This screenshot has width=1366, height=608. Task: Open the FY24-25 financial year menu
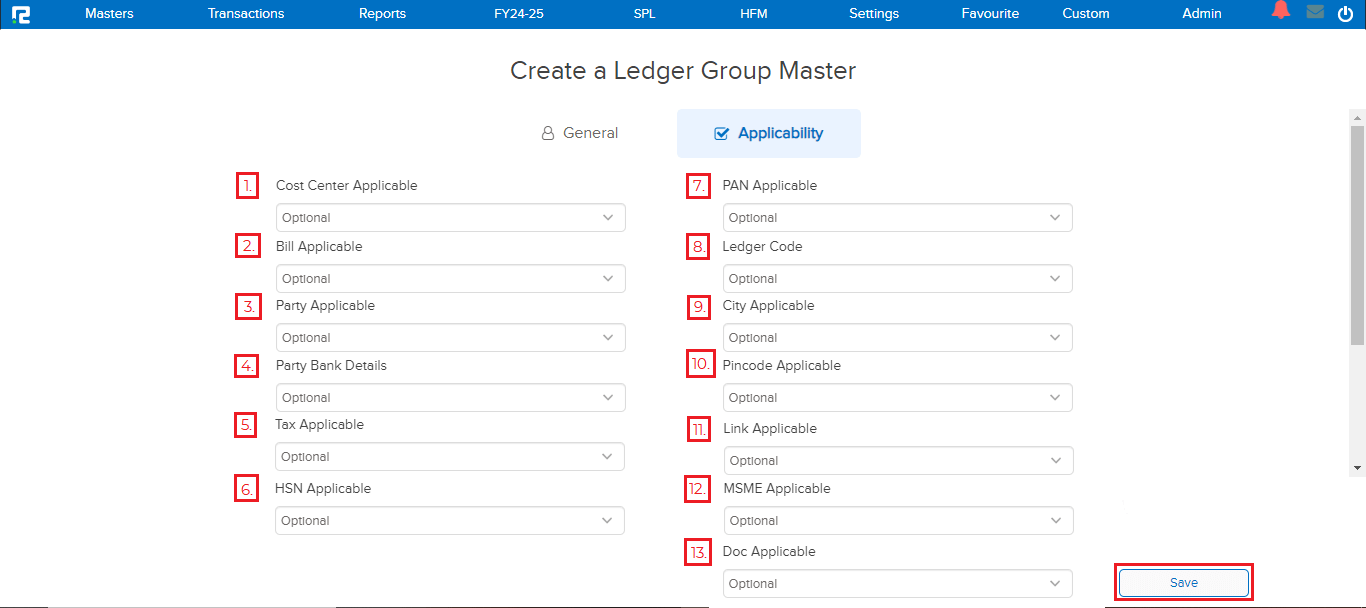[519, 14]
